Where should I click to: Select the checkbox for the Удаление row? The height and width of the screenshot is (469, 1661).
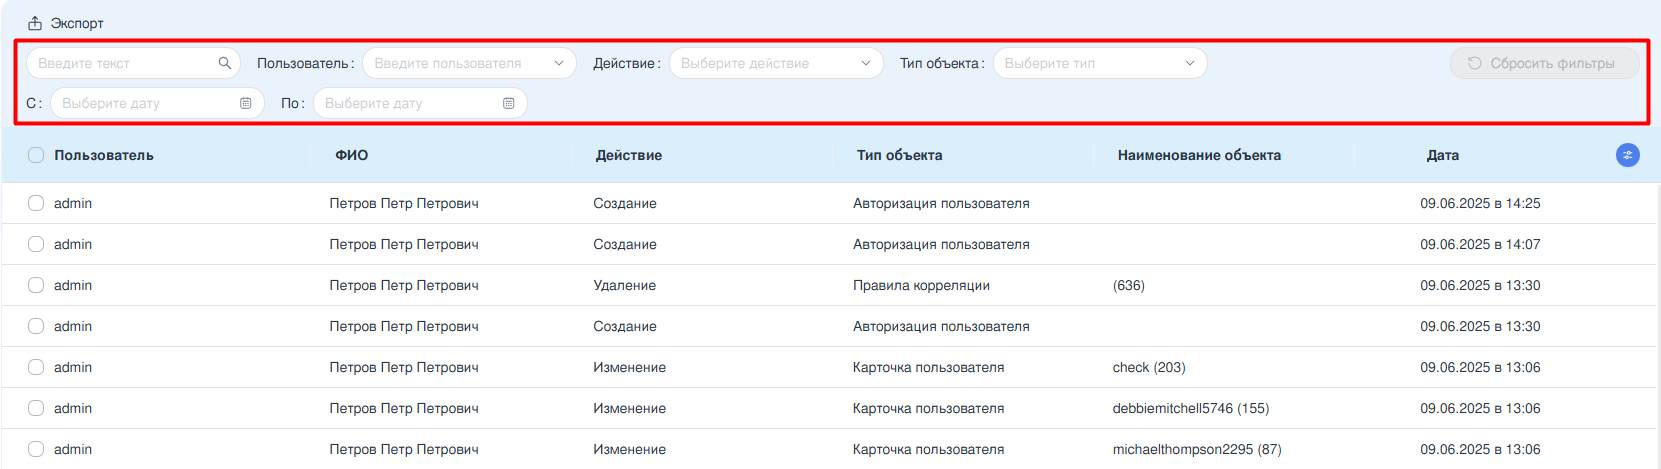pos(36,285)
